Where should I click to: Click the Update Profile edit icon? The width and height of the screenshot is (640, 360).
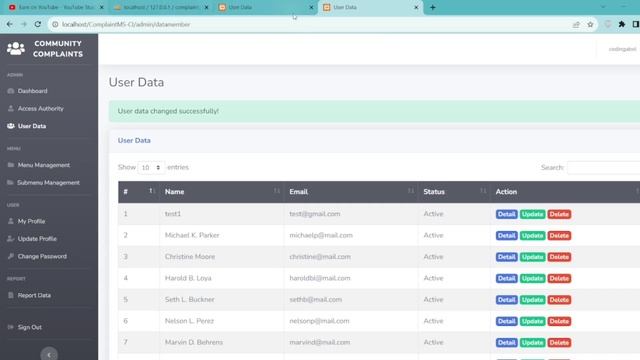(x=11, y=239)
